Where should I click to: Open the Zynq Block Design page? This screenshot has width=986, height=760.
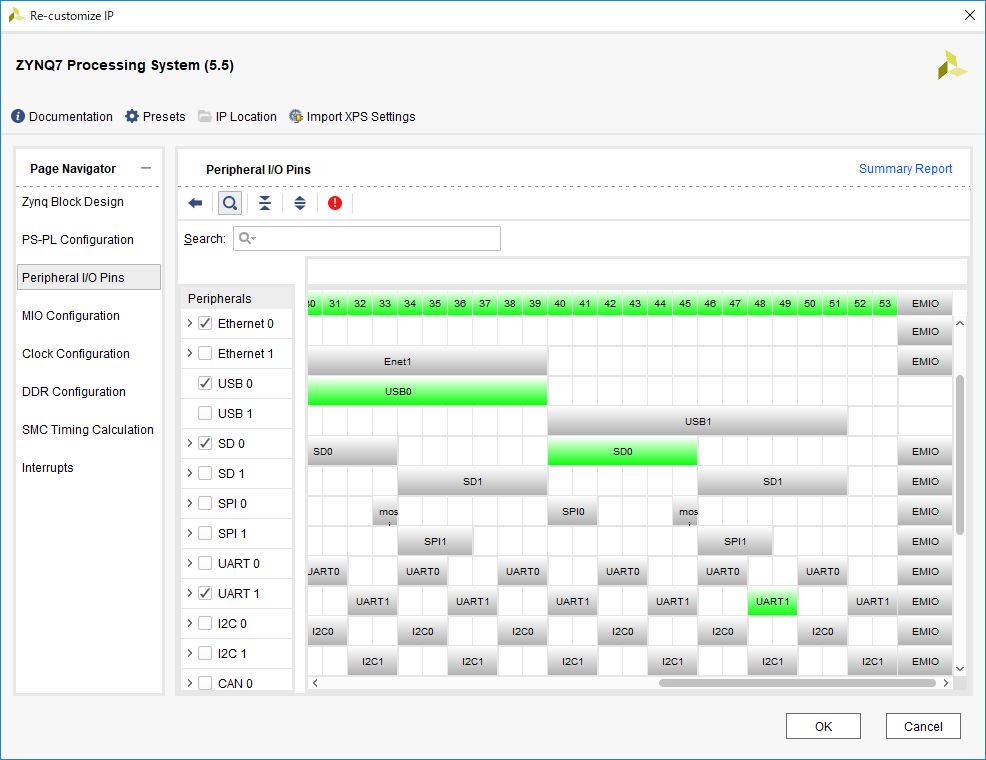(x=73, y=202)
